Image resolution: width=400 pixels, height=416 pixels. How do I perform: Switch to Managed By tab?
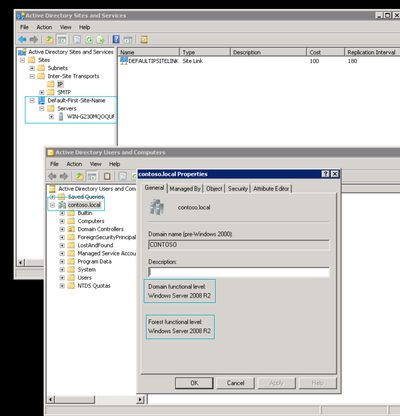click(185, 189)
